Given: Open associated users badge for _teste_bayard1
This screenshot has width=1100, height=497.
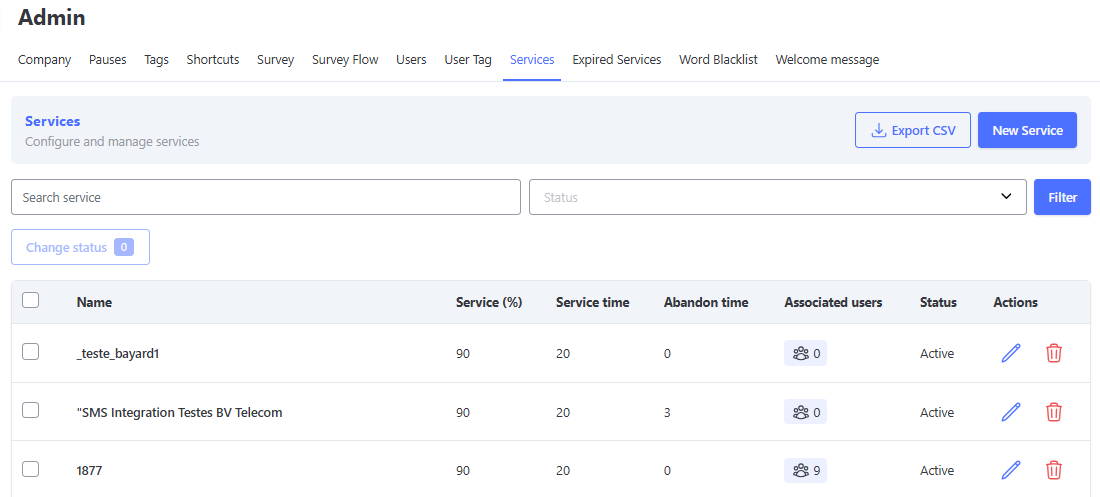Looking at the screenshot, I should 805,353.
